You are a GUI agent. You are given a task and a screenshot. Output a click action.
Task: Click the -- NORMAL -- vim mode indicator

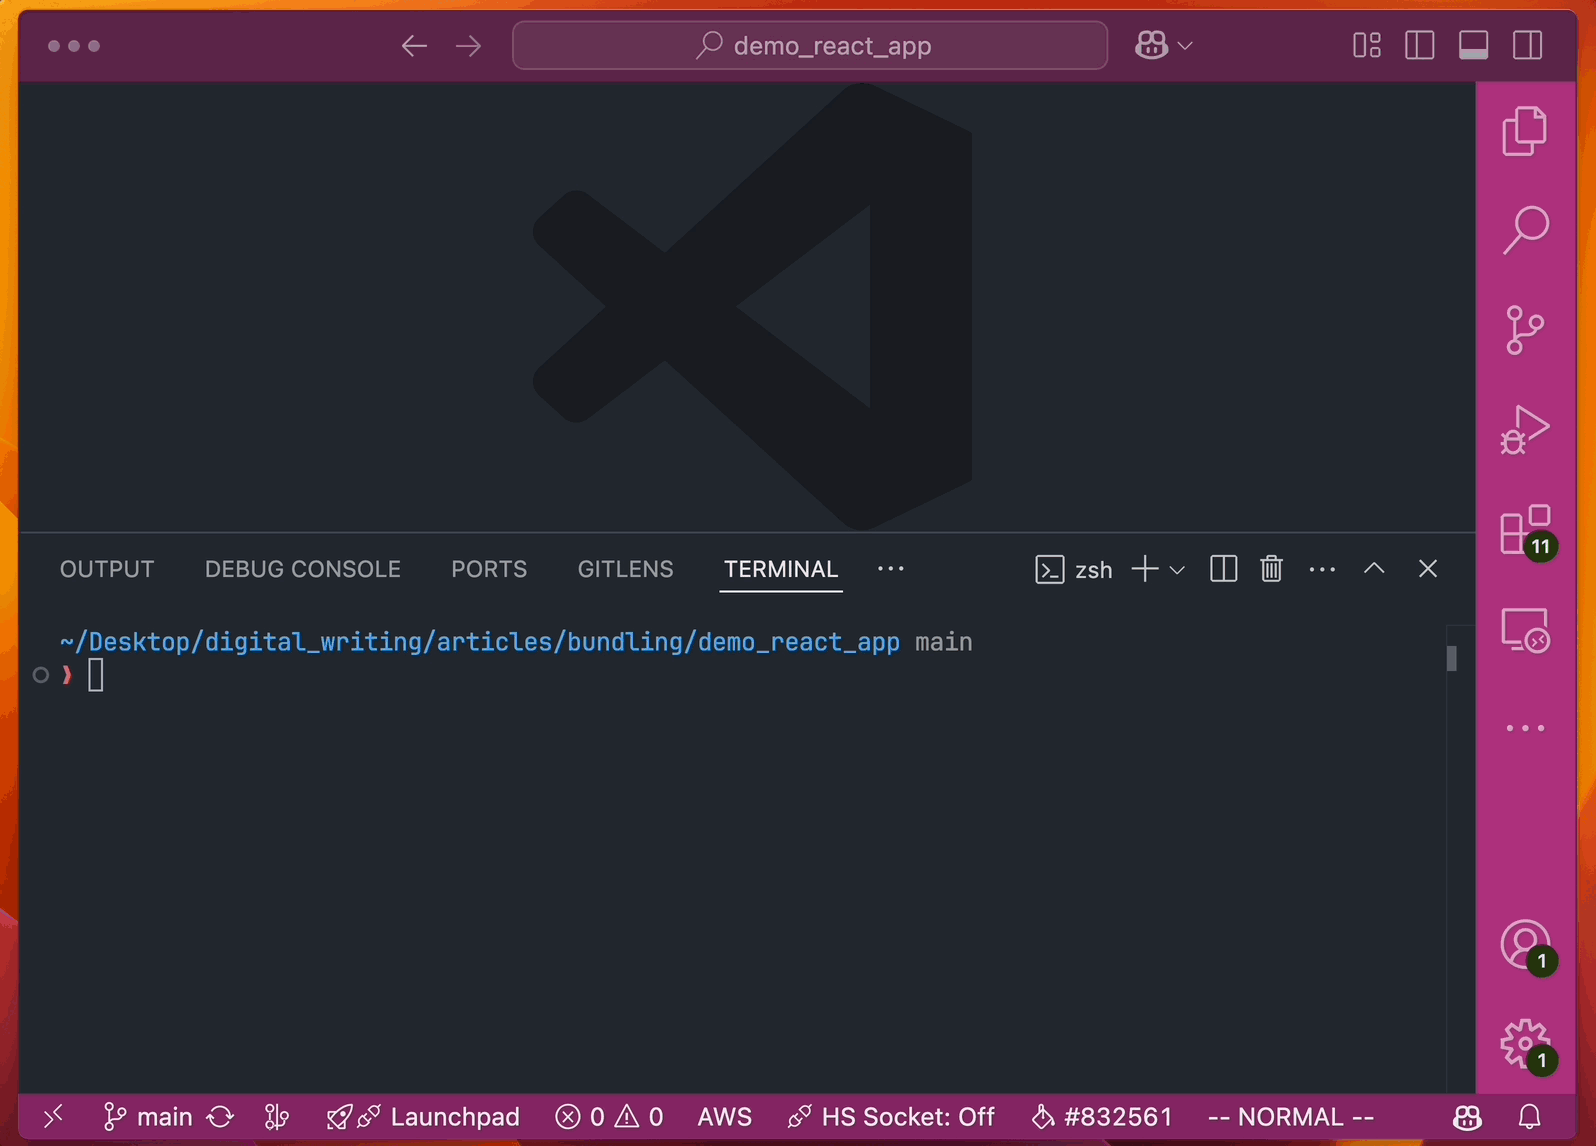click(1291, 1116)
